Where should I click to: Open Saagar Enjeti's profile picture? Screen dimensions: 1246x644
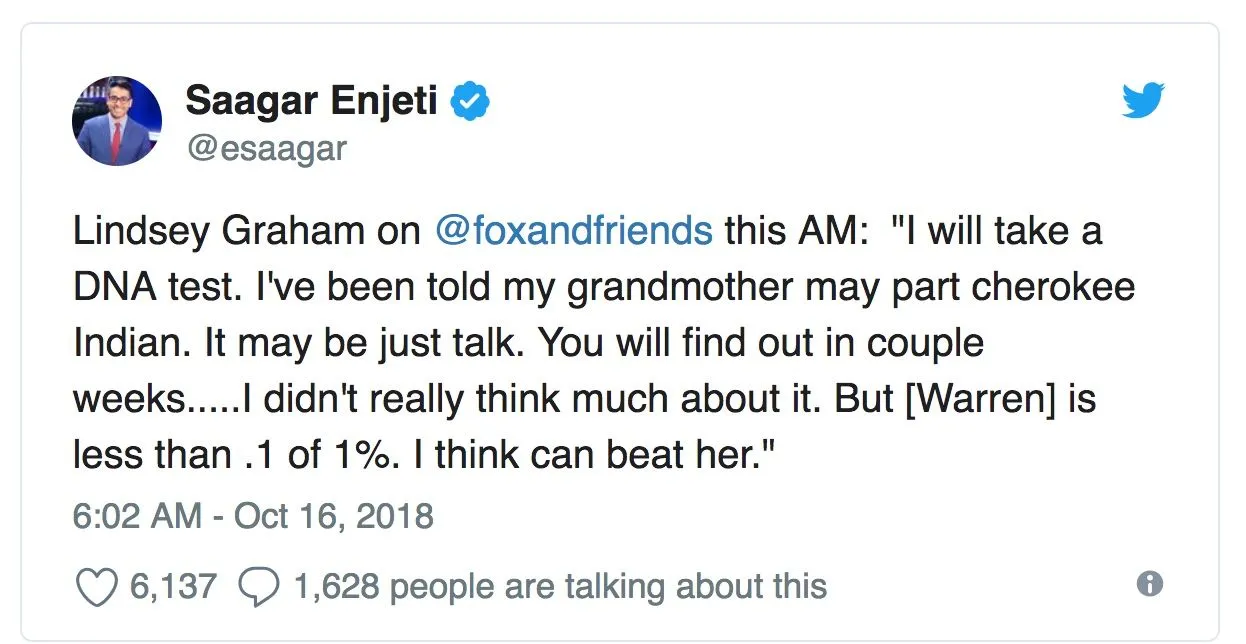pyautogui.click(x=117, y=121)
